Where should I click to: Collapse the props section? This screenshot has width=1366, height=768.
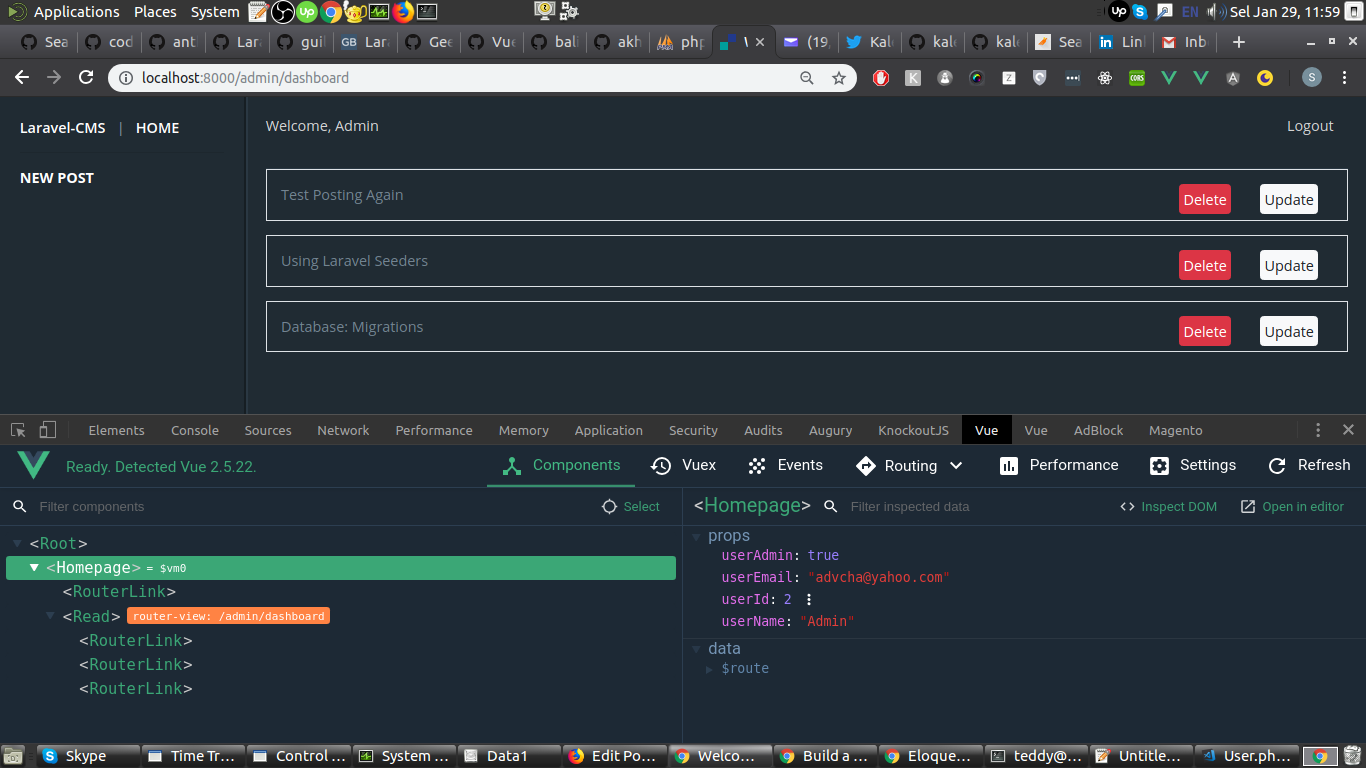click(x=697, y=537)
